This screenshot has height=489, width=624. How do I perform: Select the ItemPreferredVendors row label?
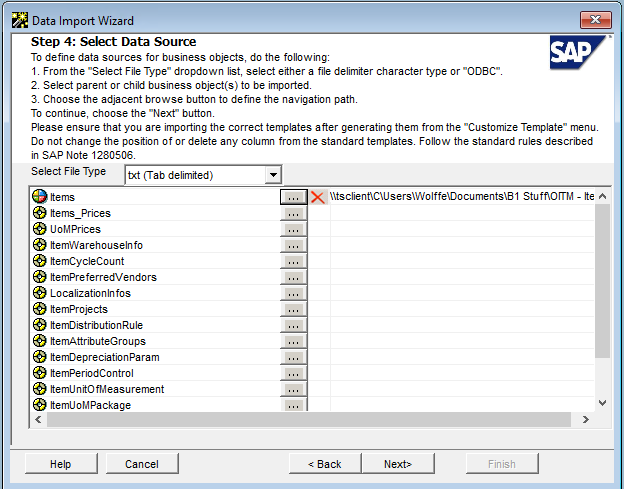[103, 277]
